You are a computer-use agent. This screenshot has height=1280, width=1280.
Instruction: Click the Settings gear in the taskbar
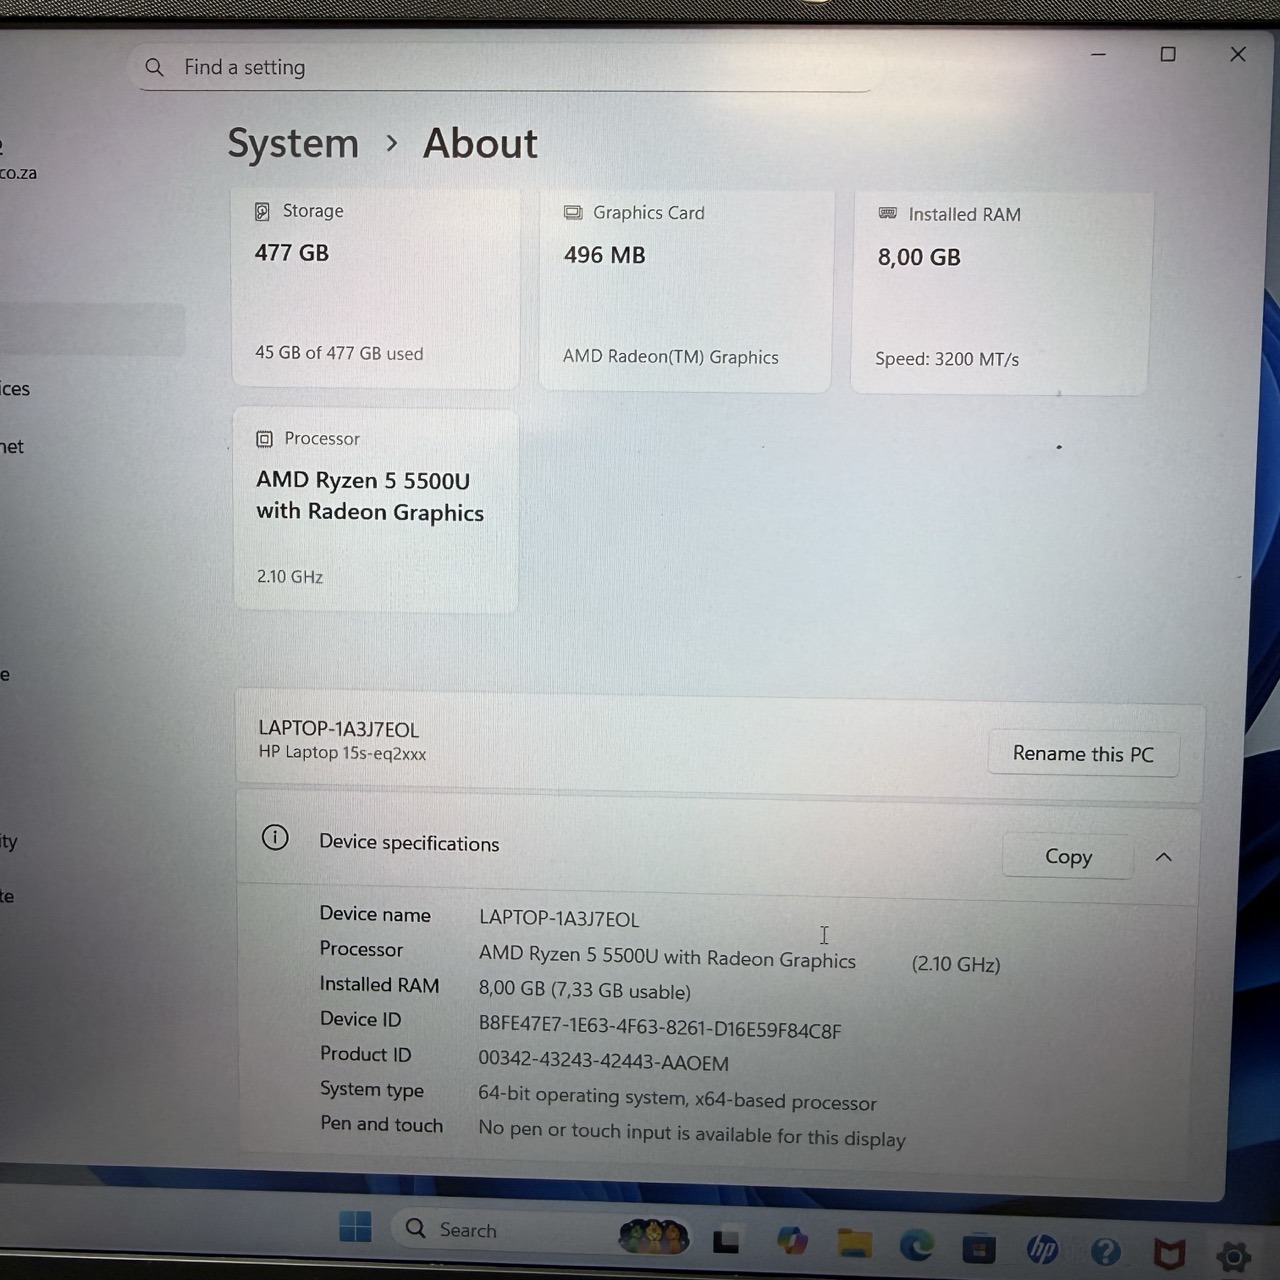click(1233, 1256)
